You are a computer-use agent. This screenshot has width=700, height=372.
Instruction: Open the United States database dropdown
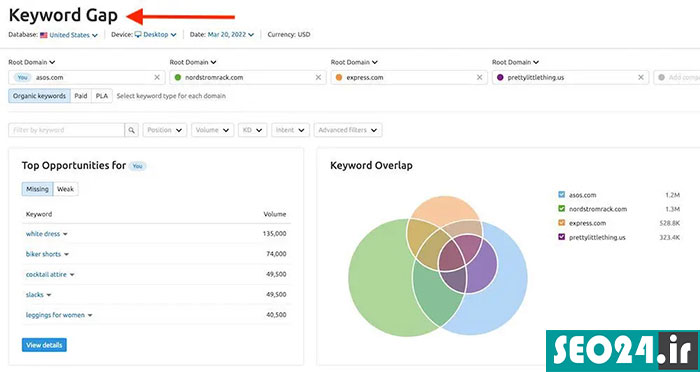coord(73,35)
